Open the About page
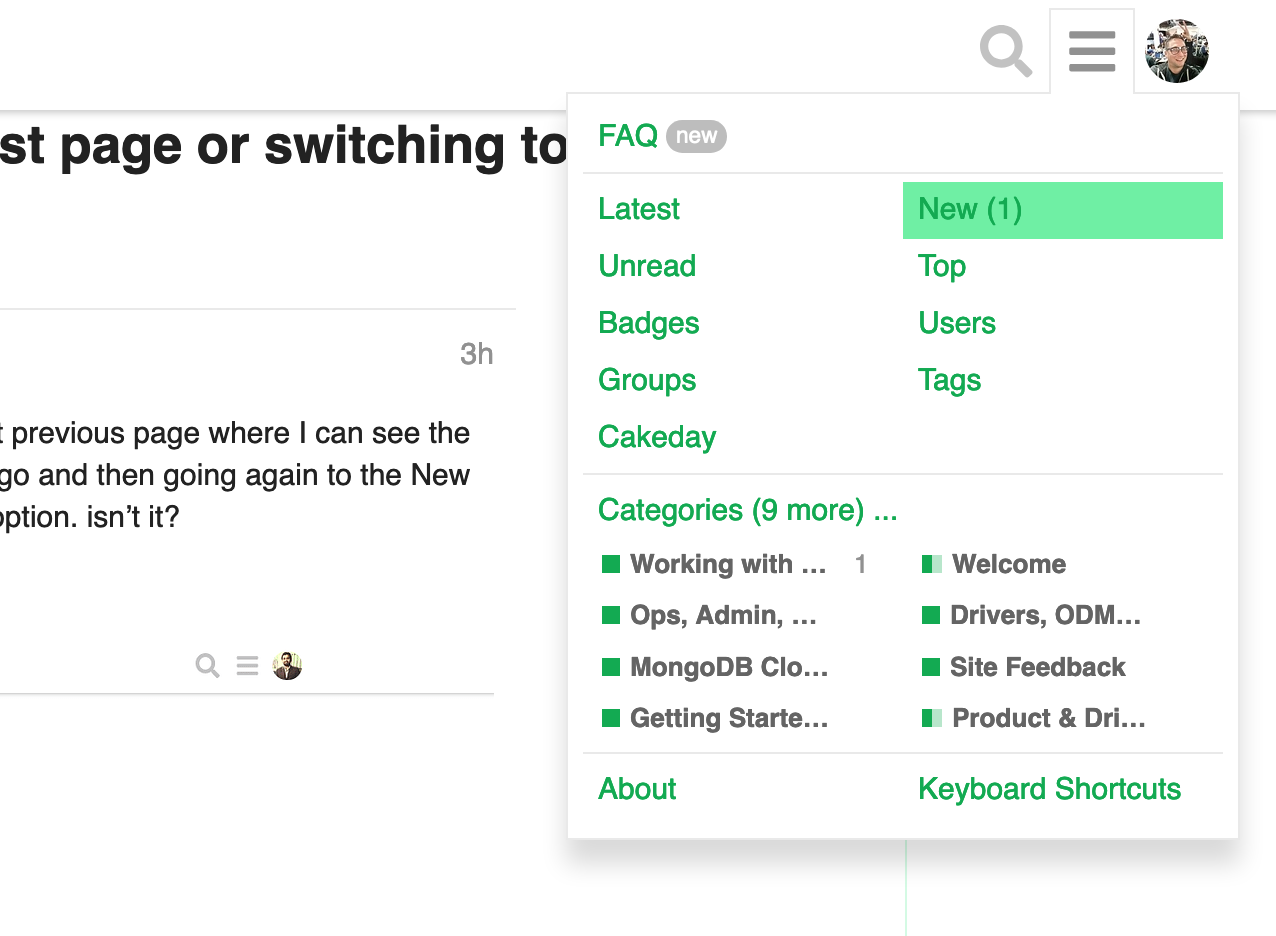Screen dimensions: 1276x936 (x=637, y=789)
